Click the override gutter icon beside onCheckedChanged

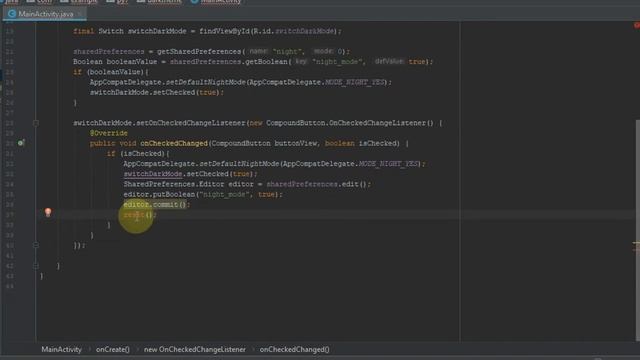coord(21,143)
